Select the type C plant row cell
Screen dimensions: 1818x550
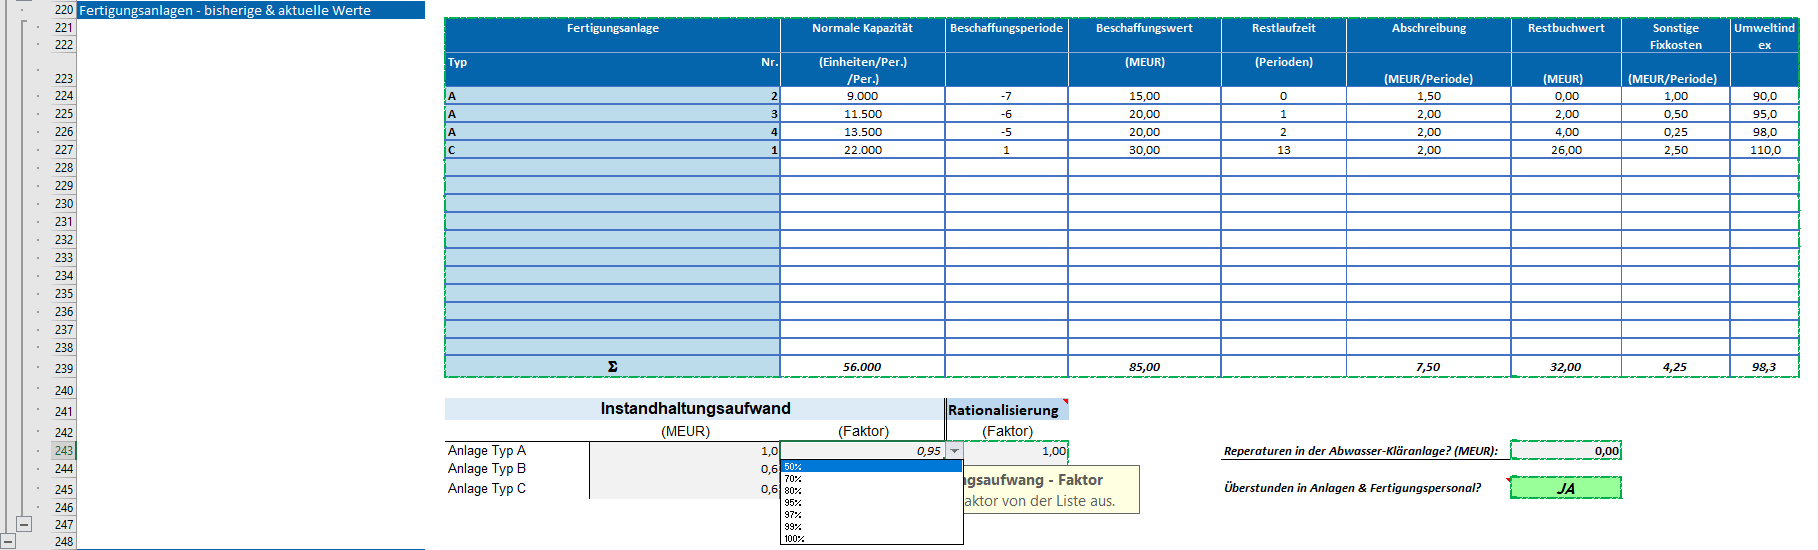(613, 150)
